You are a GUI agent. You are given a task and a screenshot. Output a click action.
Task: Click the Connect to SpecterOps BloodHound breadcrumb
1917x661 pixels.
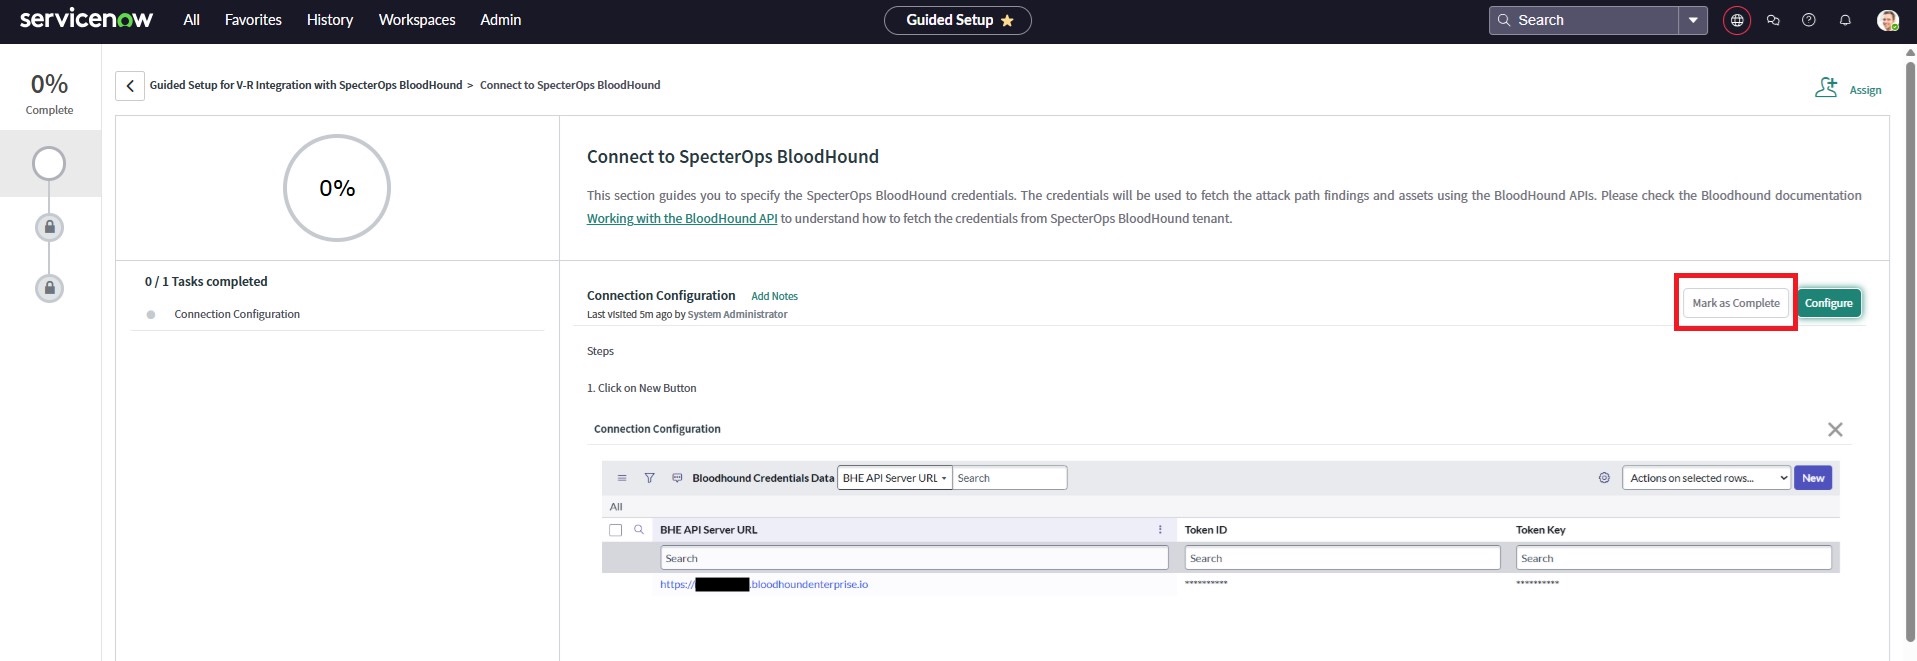click(570, 85)
